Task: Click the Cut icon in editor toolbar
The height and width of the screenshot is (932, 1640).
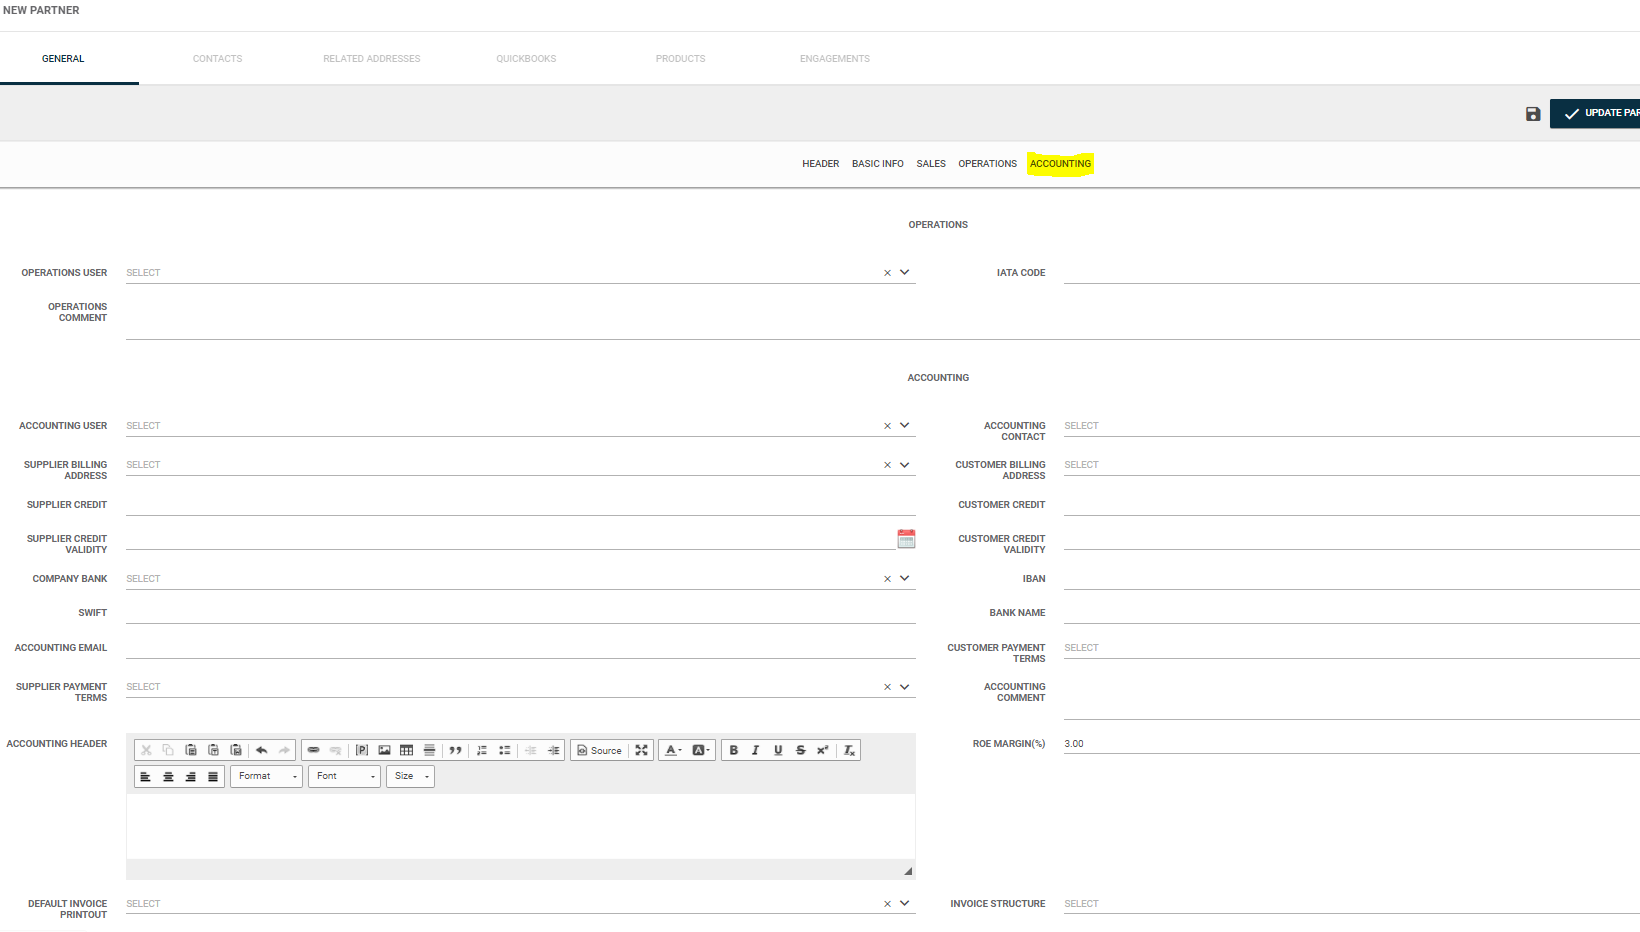Action: (x=146, y=750)
